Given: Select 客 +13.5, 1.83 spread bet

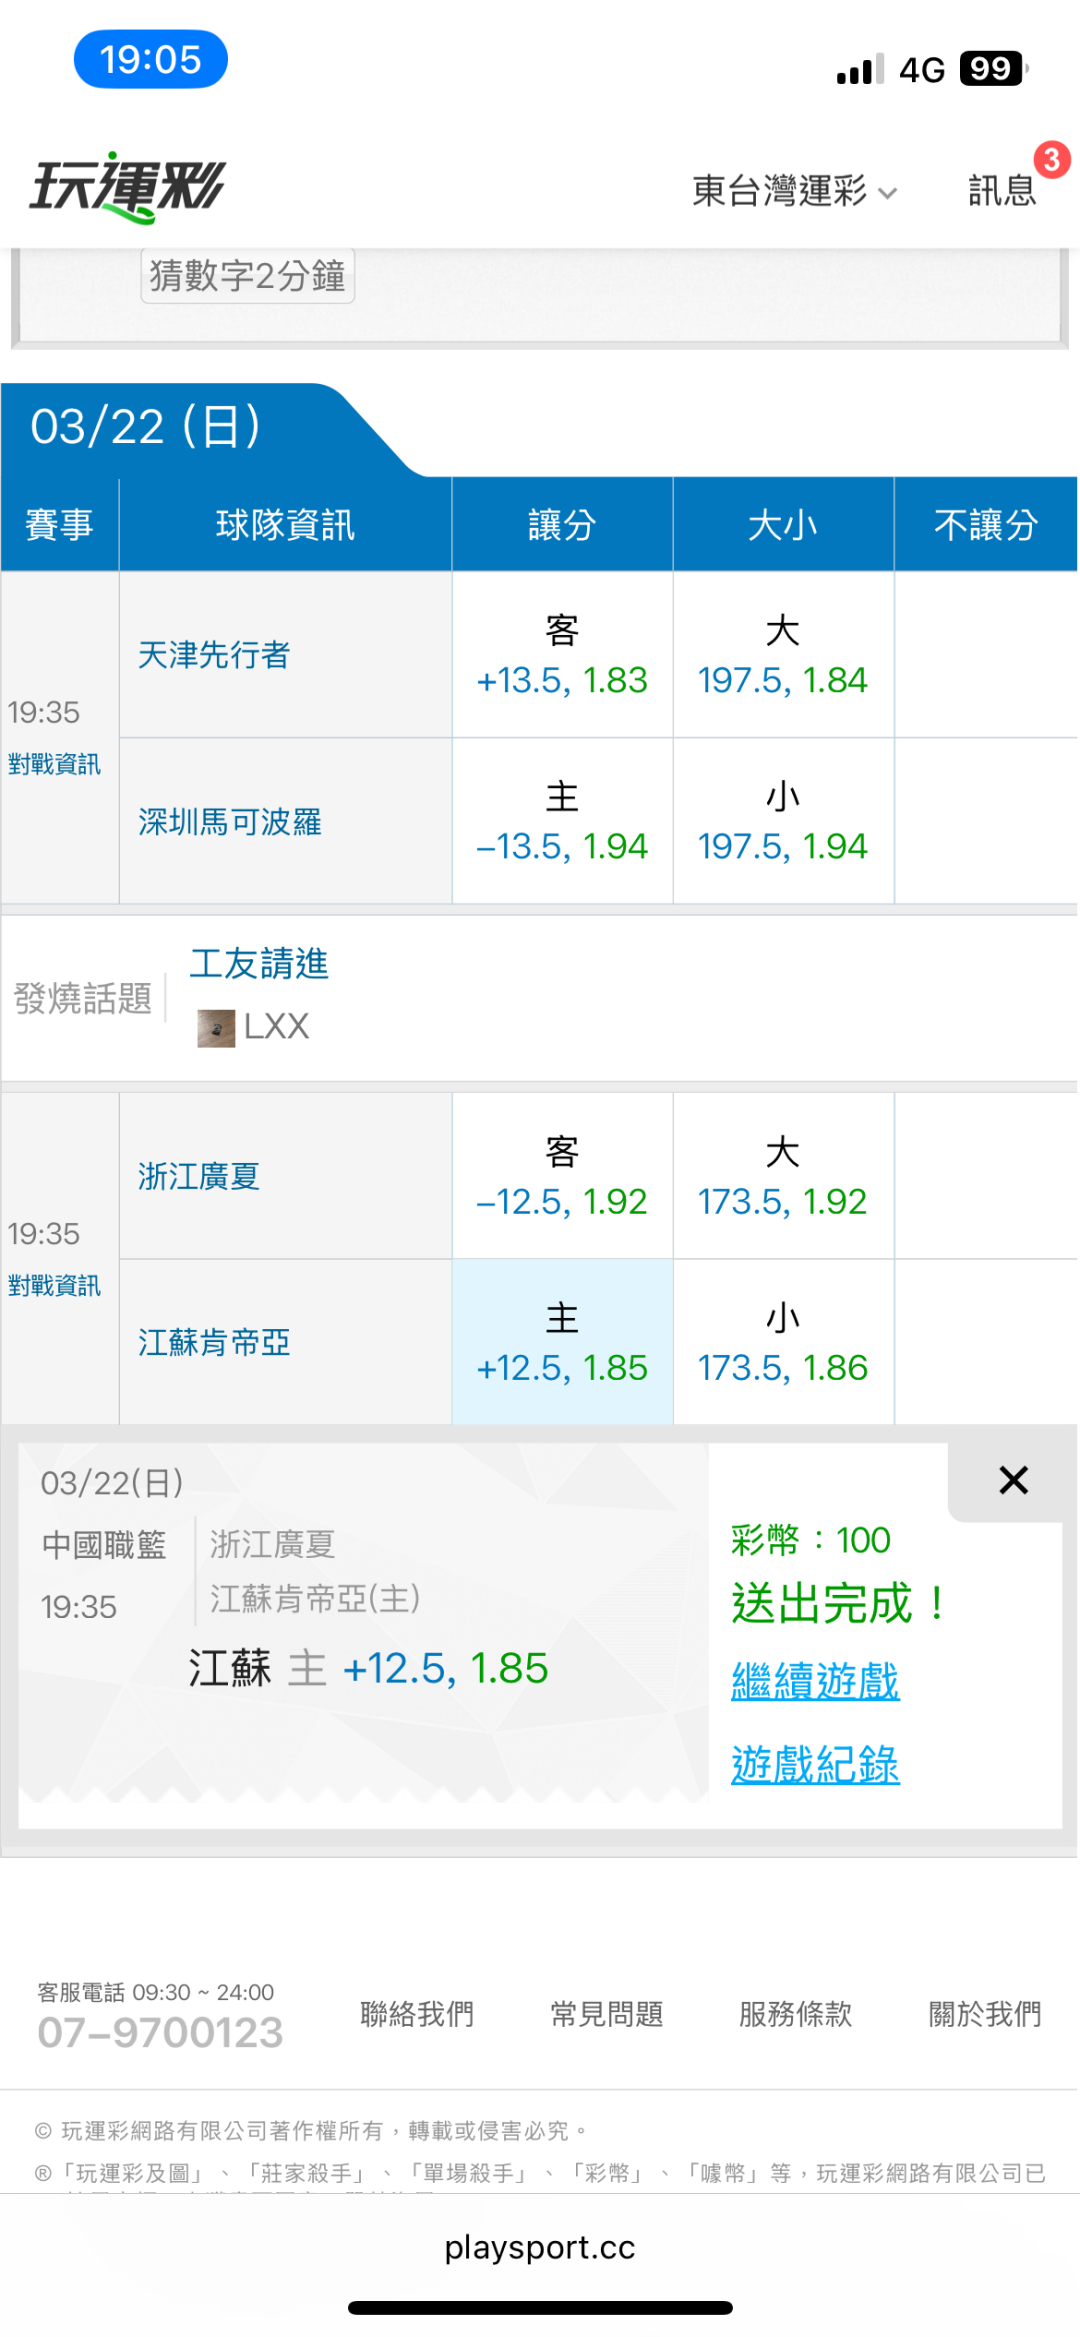Looking at the screenshot, I should tap(562, 655).
